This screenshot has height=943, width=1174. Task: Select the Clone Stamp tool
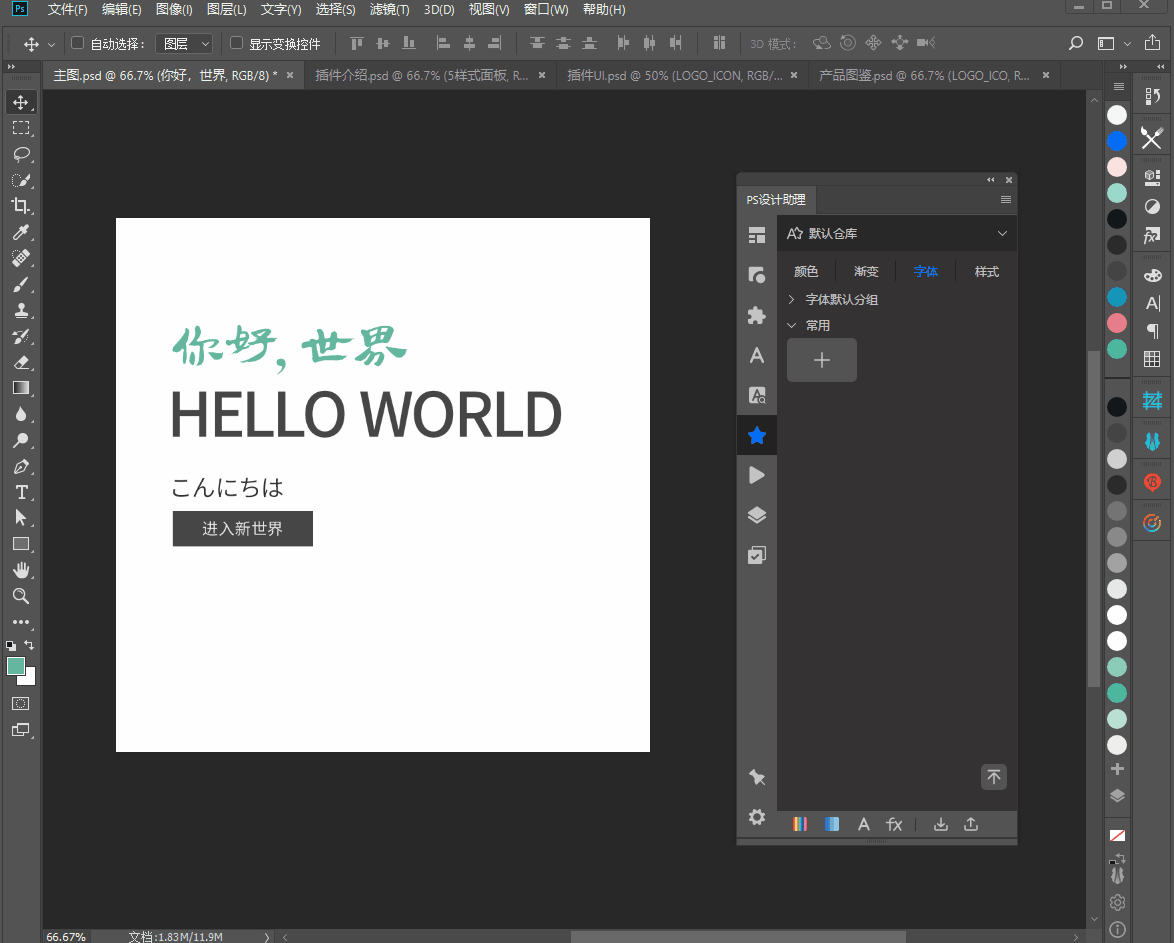[21, 310]
